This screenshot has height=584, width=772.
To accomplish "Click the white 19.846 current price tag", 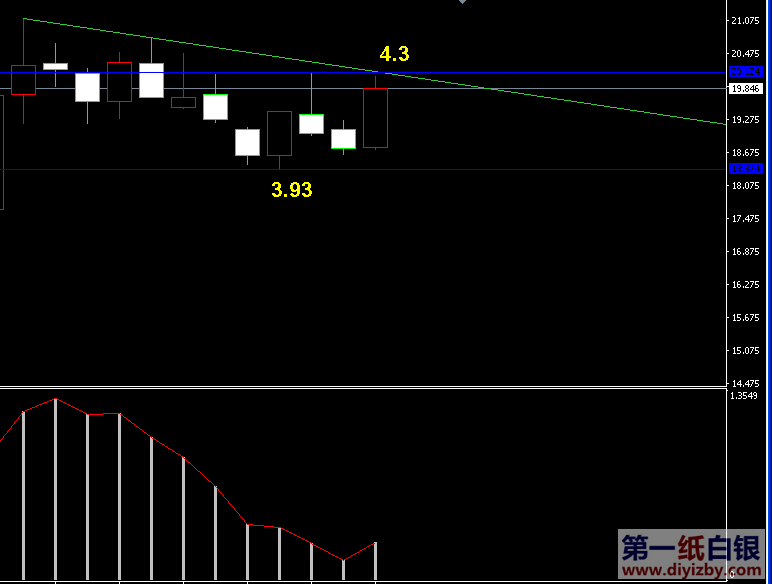I will (x=745, y=89).
